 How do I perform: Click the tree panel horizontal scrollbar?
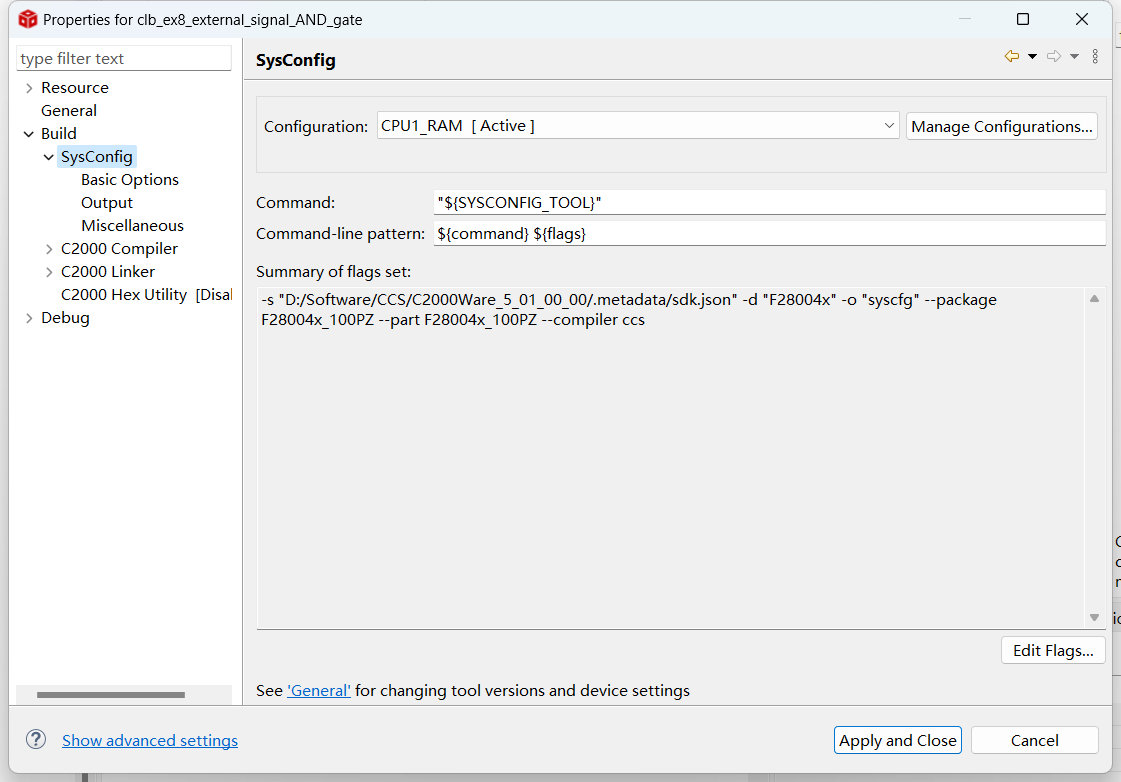coord(111,695)
